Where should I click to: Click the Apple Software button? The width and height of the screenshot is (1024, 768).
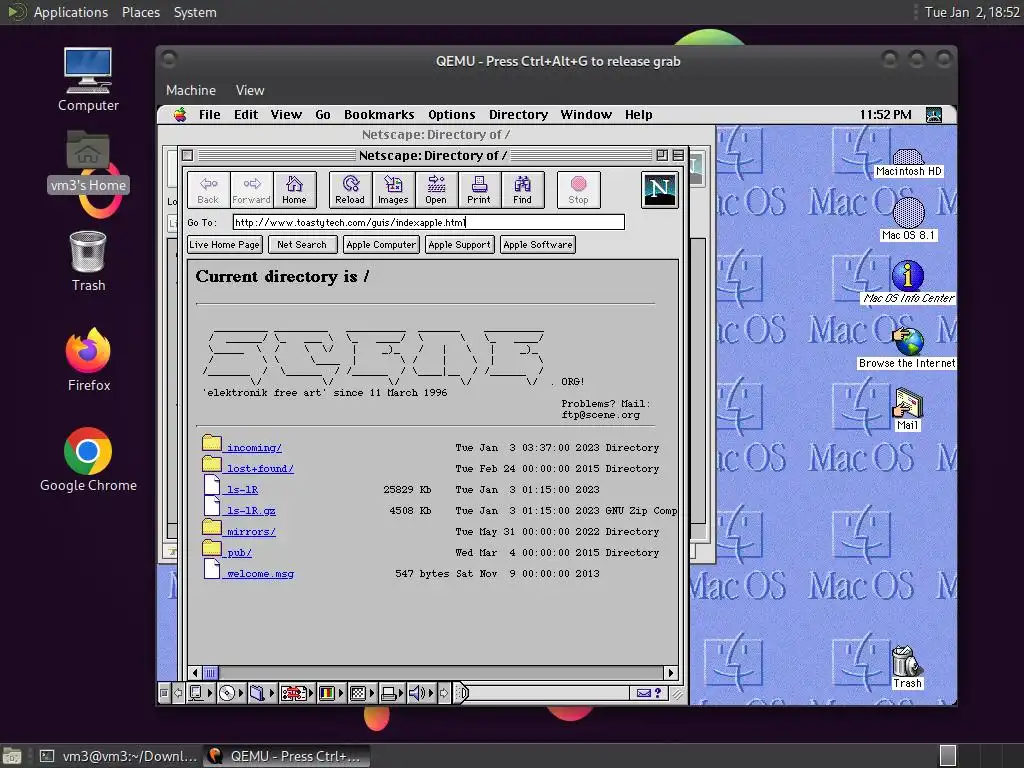point(538,245)
